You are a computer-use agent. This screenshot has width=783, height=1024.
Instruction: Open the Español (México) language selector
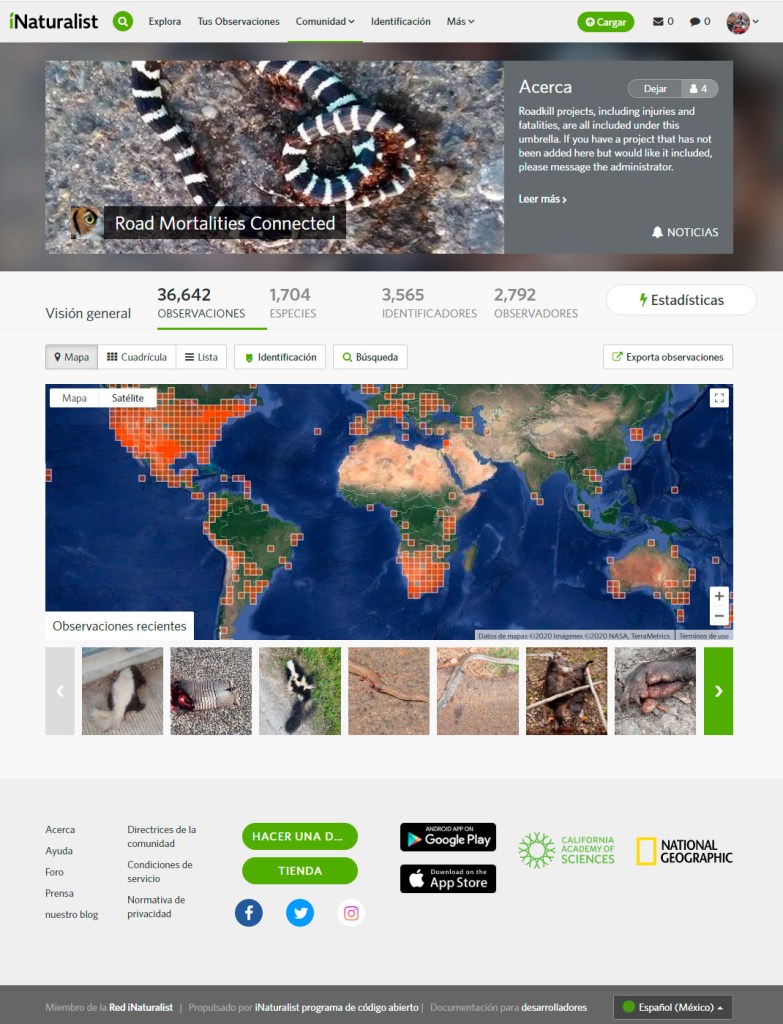coord(673,1007)
